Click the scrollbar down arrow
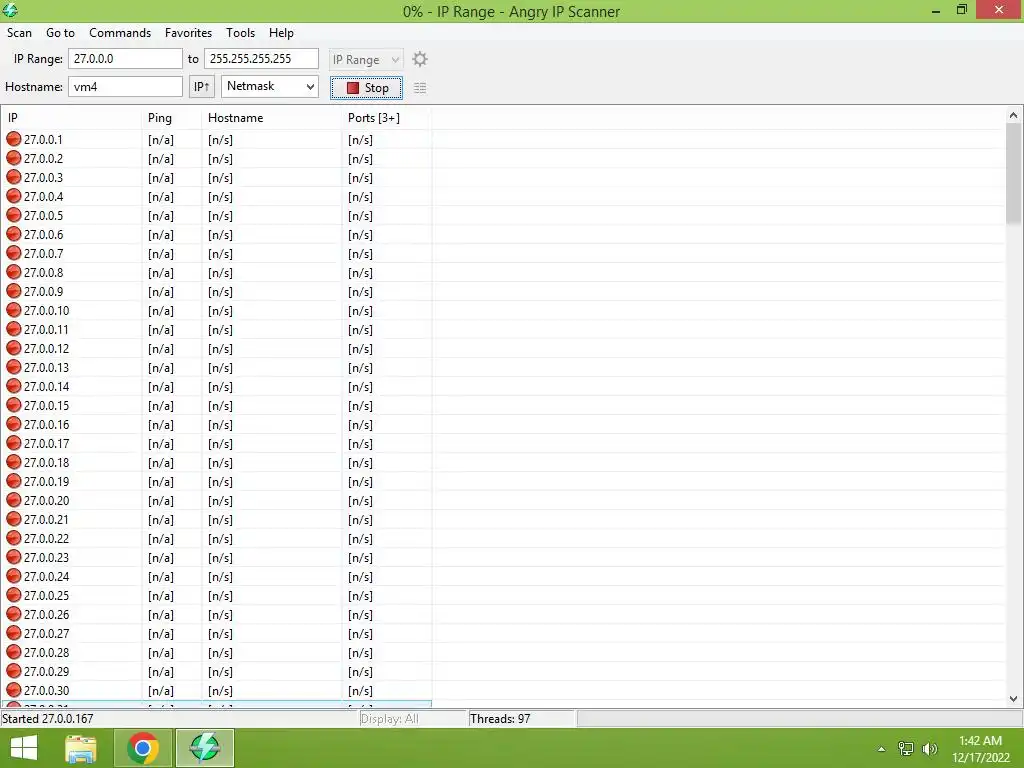1024x768 pixels. [1014, 698]
